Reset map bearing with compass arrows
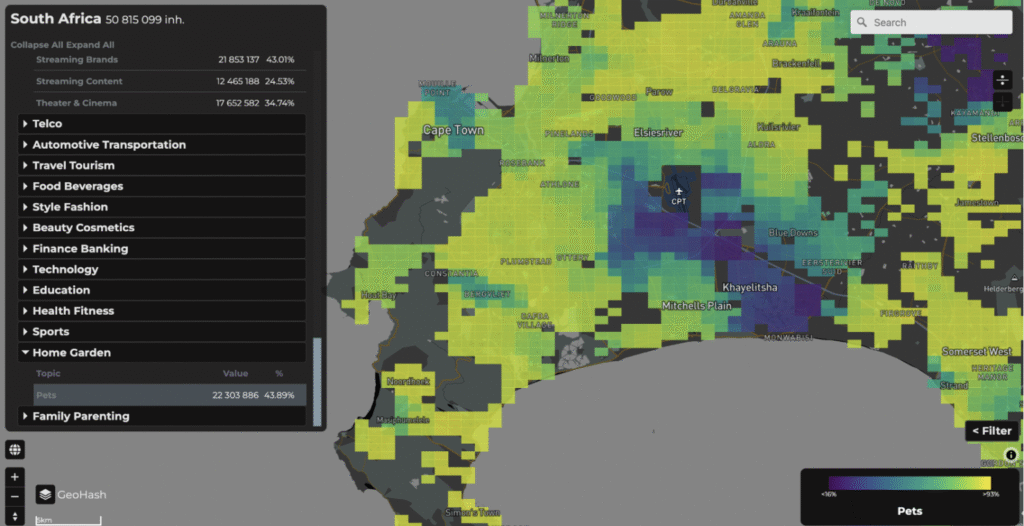1024x526 pixels. [15, 516]
